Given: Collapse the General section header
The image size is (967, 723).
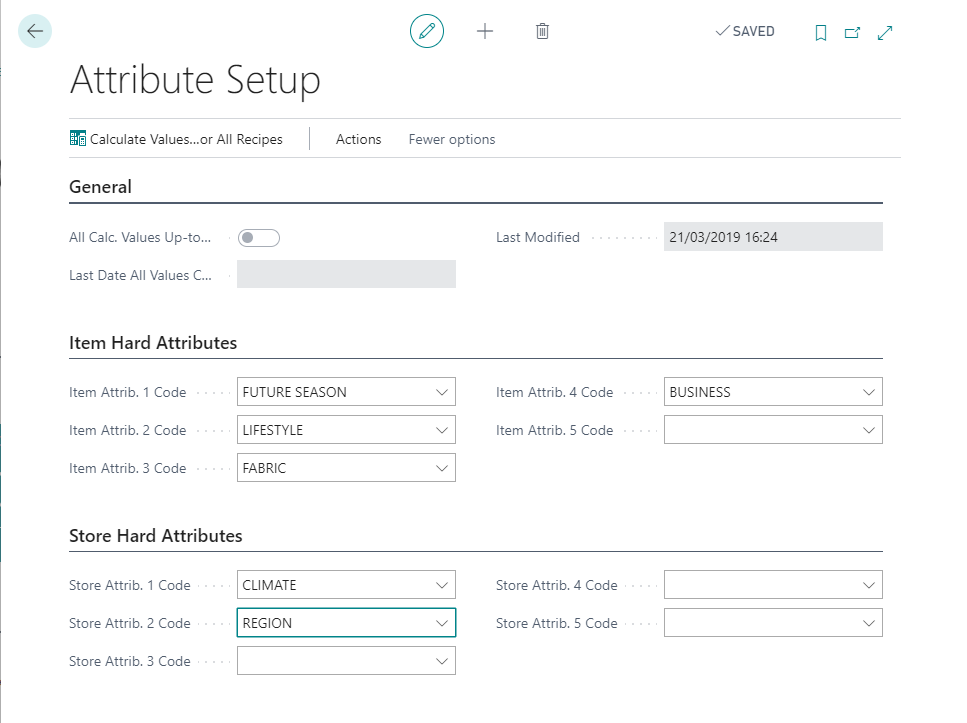Looking at the screenshot, I should pyautogui.click(x=100, y=187).
